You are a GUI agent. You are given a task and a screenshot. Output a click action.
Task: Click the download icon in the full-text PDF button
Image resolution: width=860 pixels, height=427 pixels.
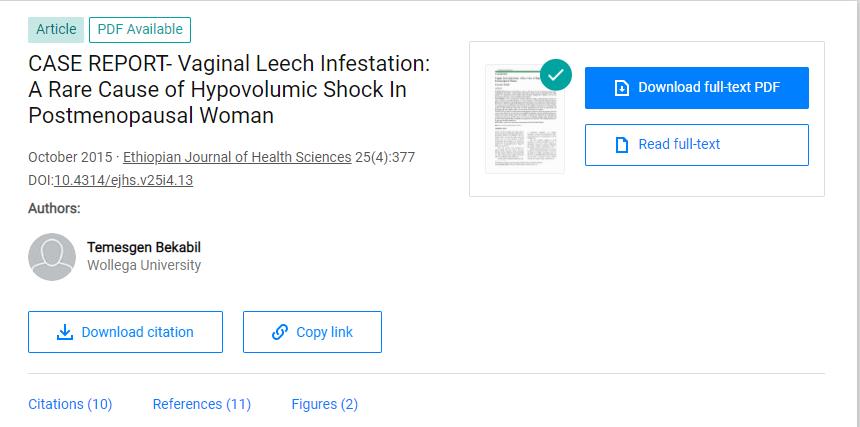click(621, 88)
